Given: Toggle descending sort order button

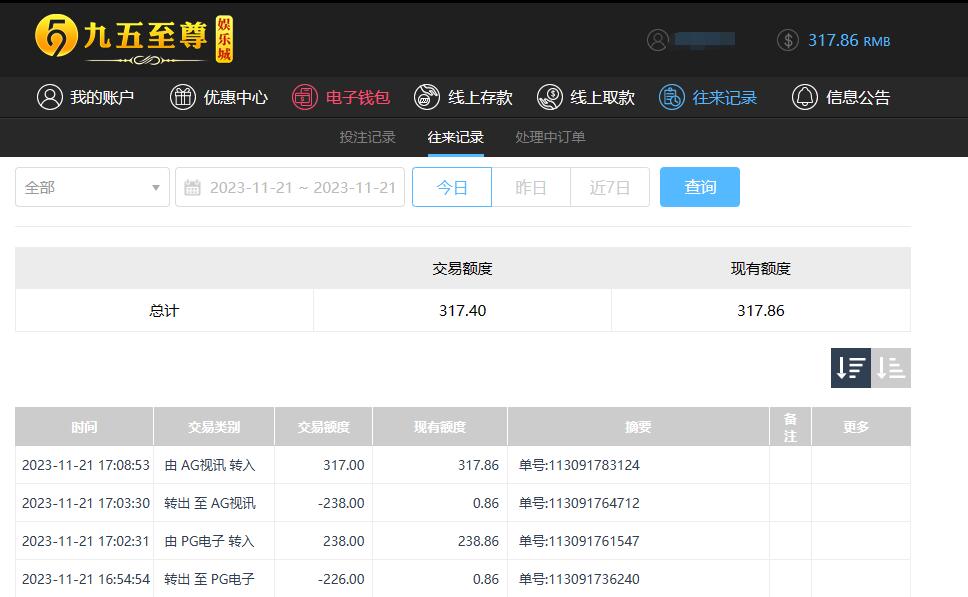Looking at the screenshot, I should 851,368.
